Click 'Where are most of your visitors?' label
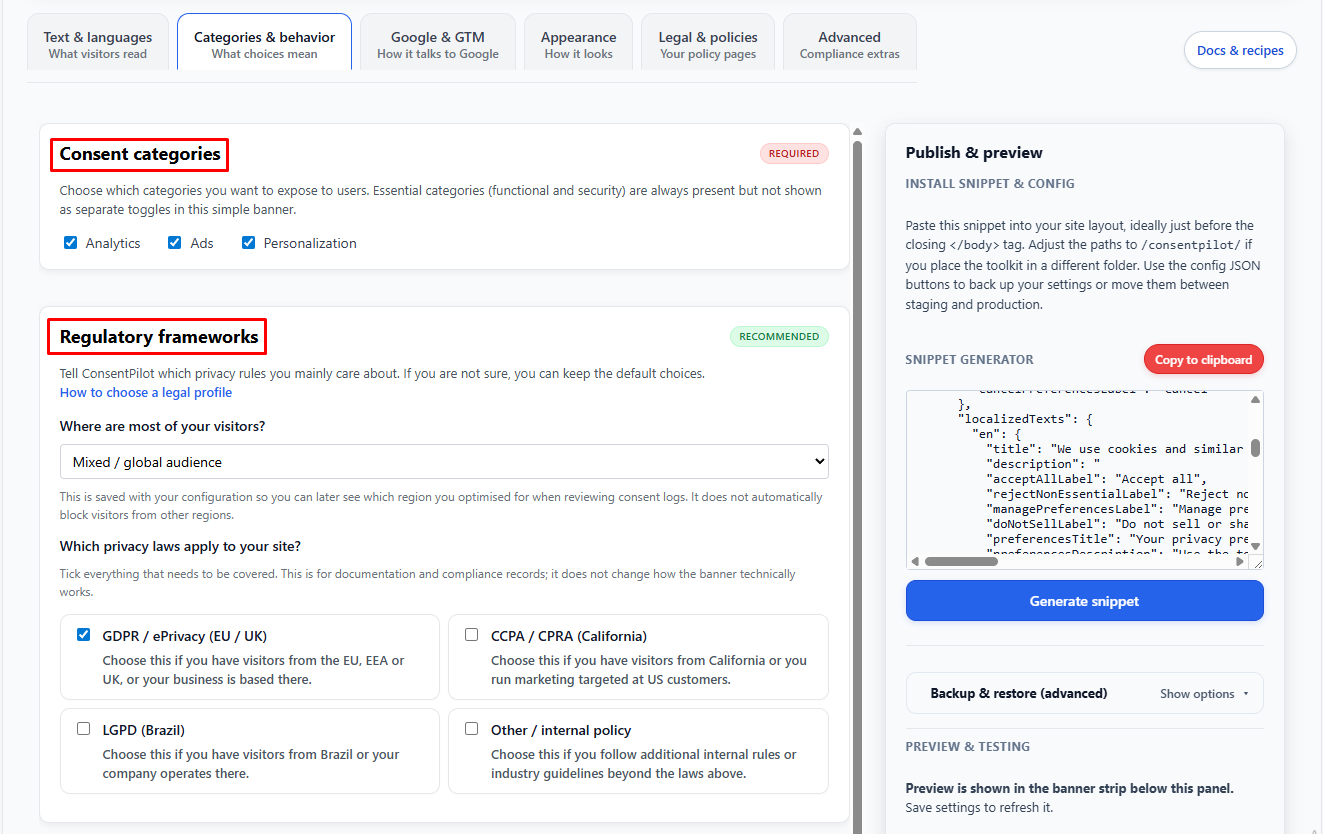 point(162,427)
